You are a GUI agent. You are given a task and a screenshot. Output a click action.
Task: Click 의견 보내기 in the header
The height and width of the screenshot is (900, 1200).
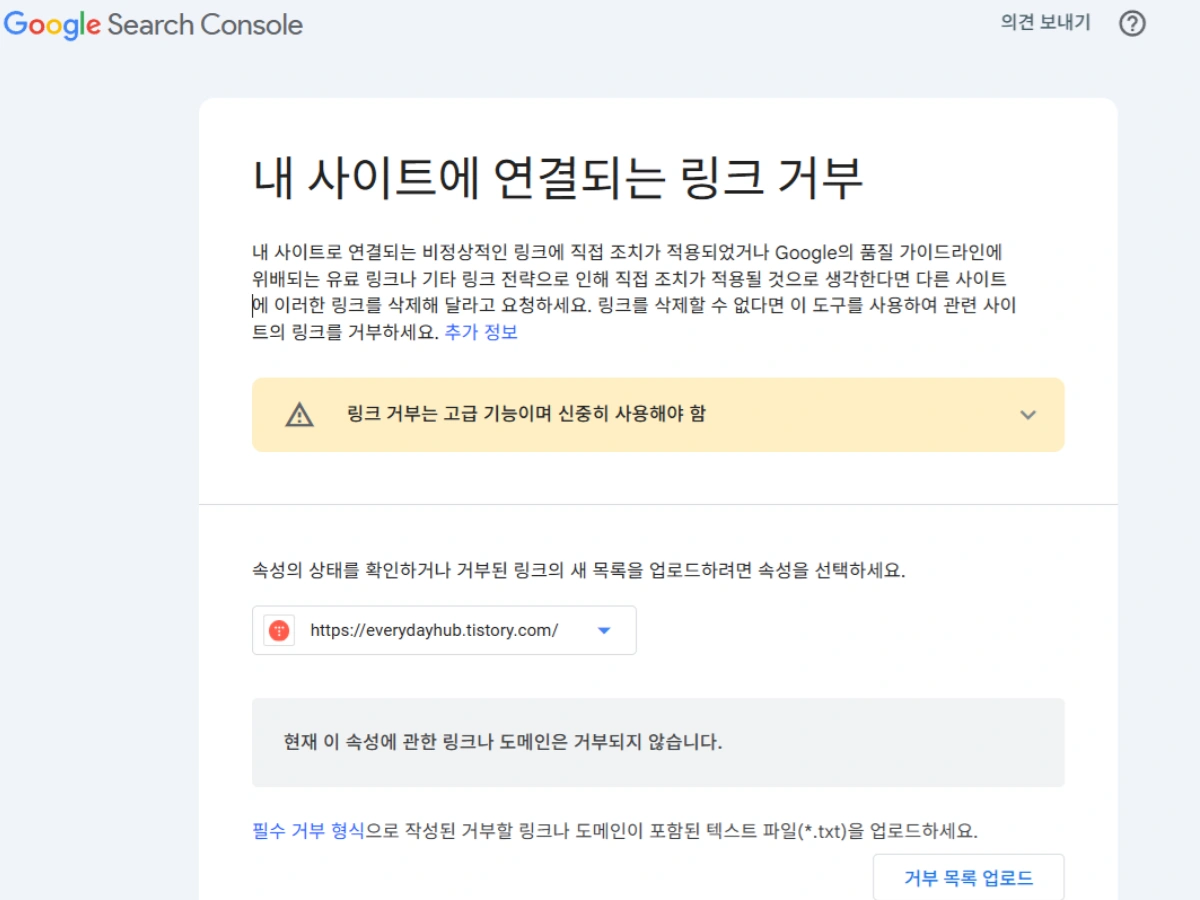click(x=1046, y=23)
